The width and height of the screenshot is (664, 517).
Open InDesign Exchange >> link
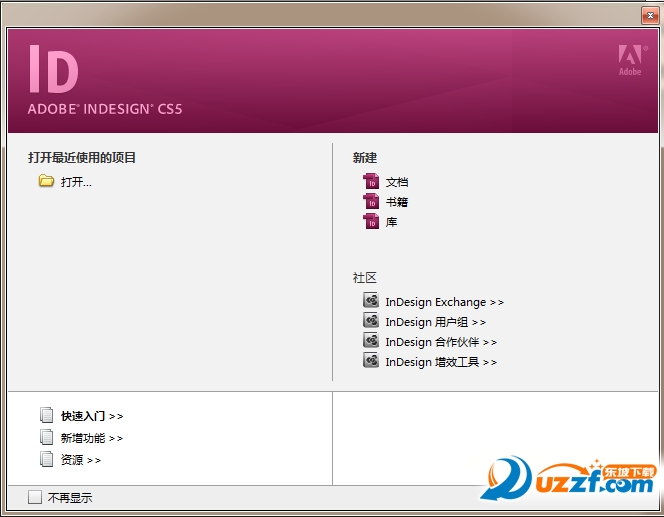(x=445, y=302)
